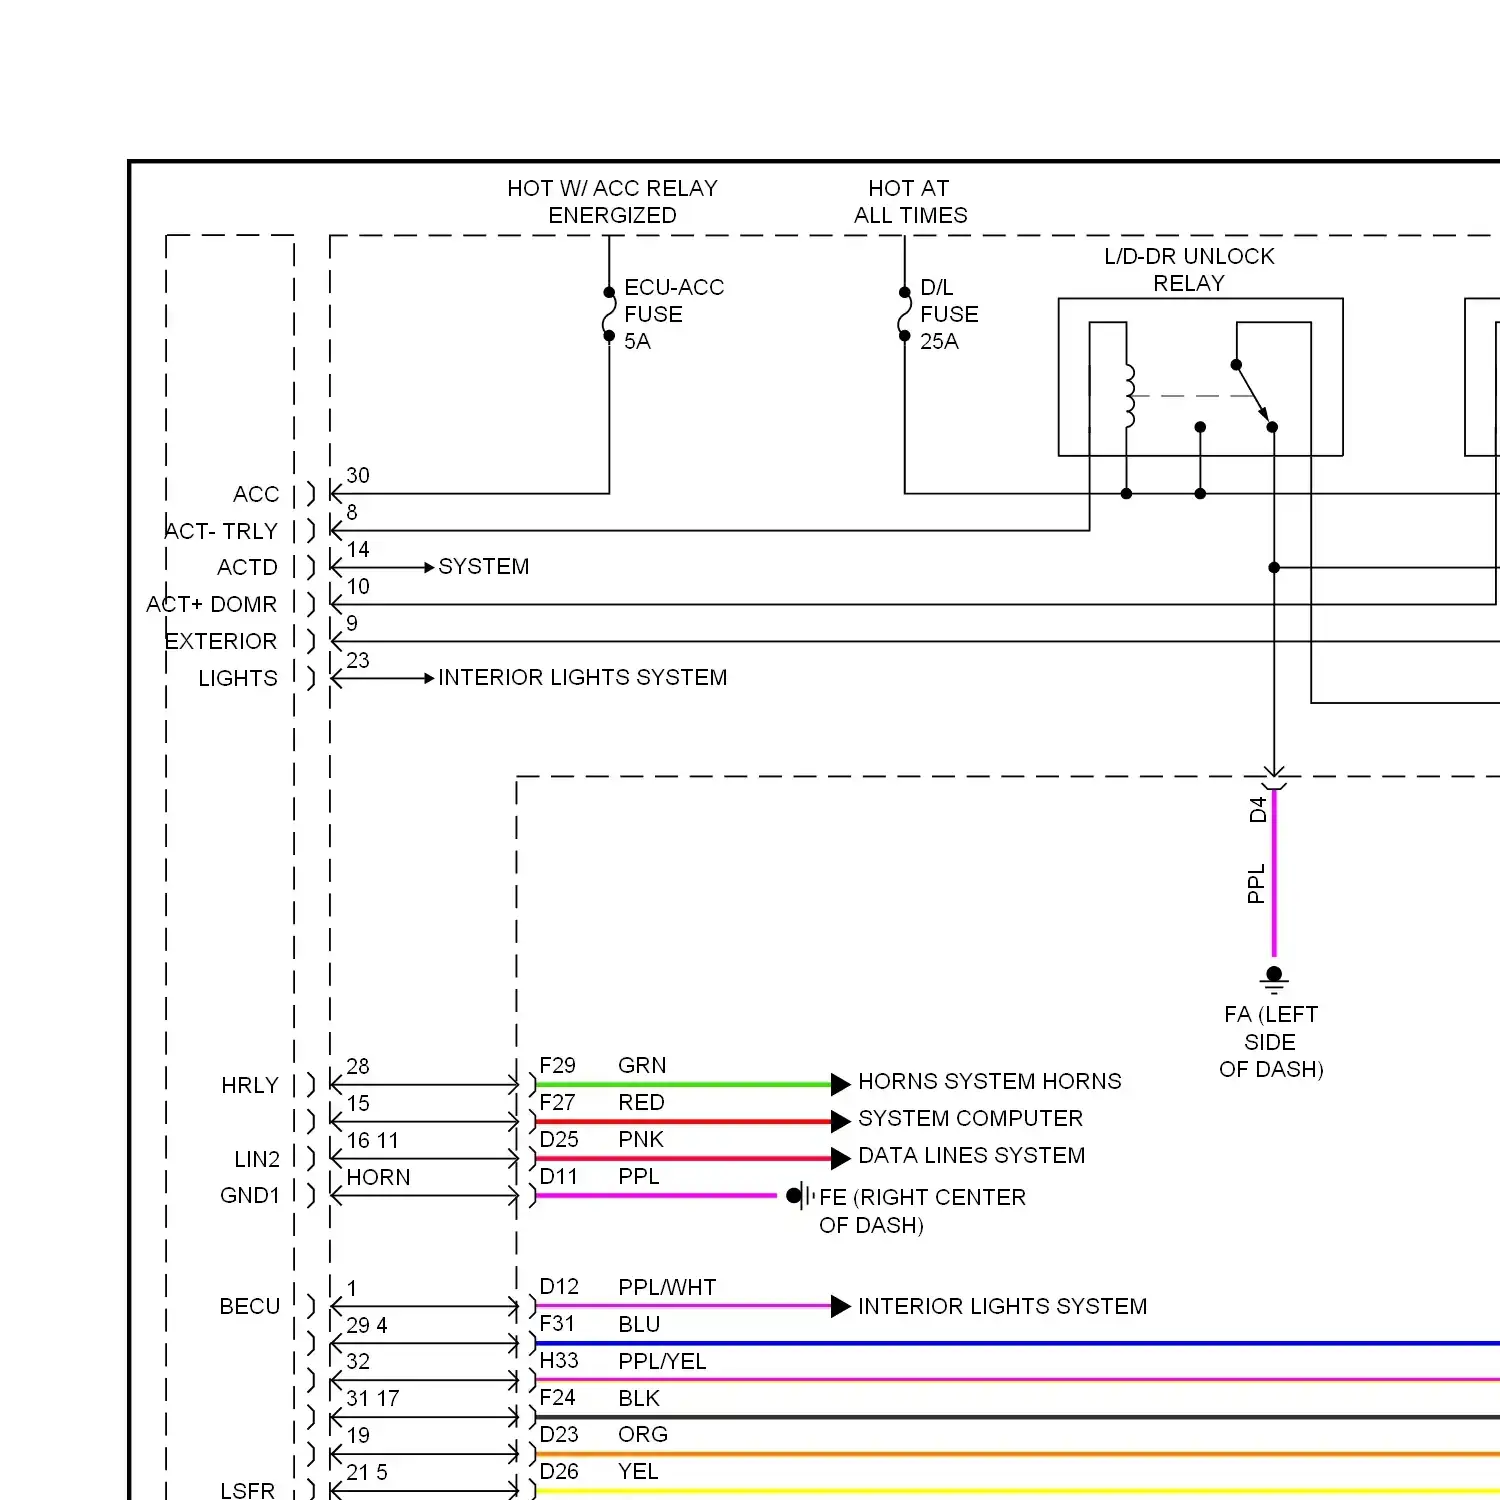Click the arrowhead pointing to SYSTEM COMPUTER
Image resolution: width=1500 pixels, height=1500 pixels.
[841, 1121]
